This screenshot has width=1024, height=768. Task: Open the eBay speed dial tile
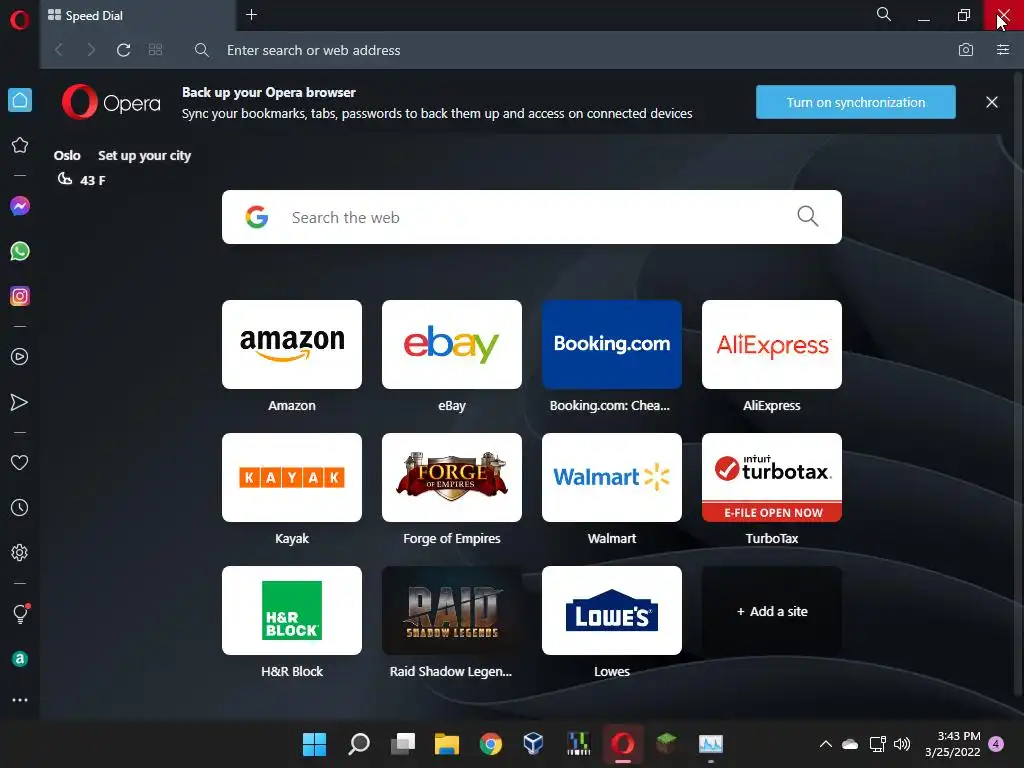[452, 344]
